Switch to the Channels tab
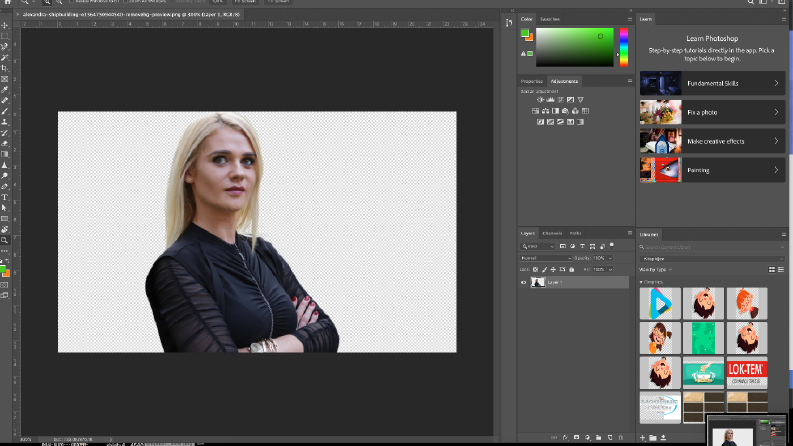The image size is (793, 446). click(x=552, y=234)
